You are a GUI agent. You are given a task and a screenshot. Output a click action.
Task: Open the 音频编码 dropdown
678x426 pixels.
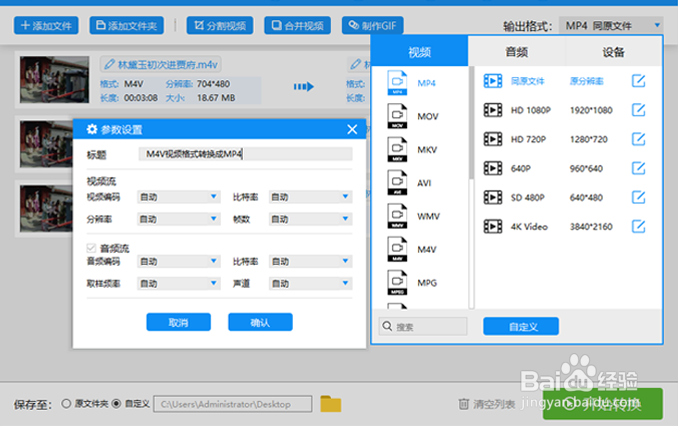[179, 261]
